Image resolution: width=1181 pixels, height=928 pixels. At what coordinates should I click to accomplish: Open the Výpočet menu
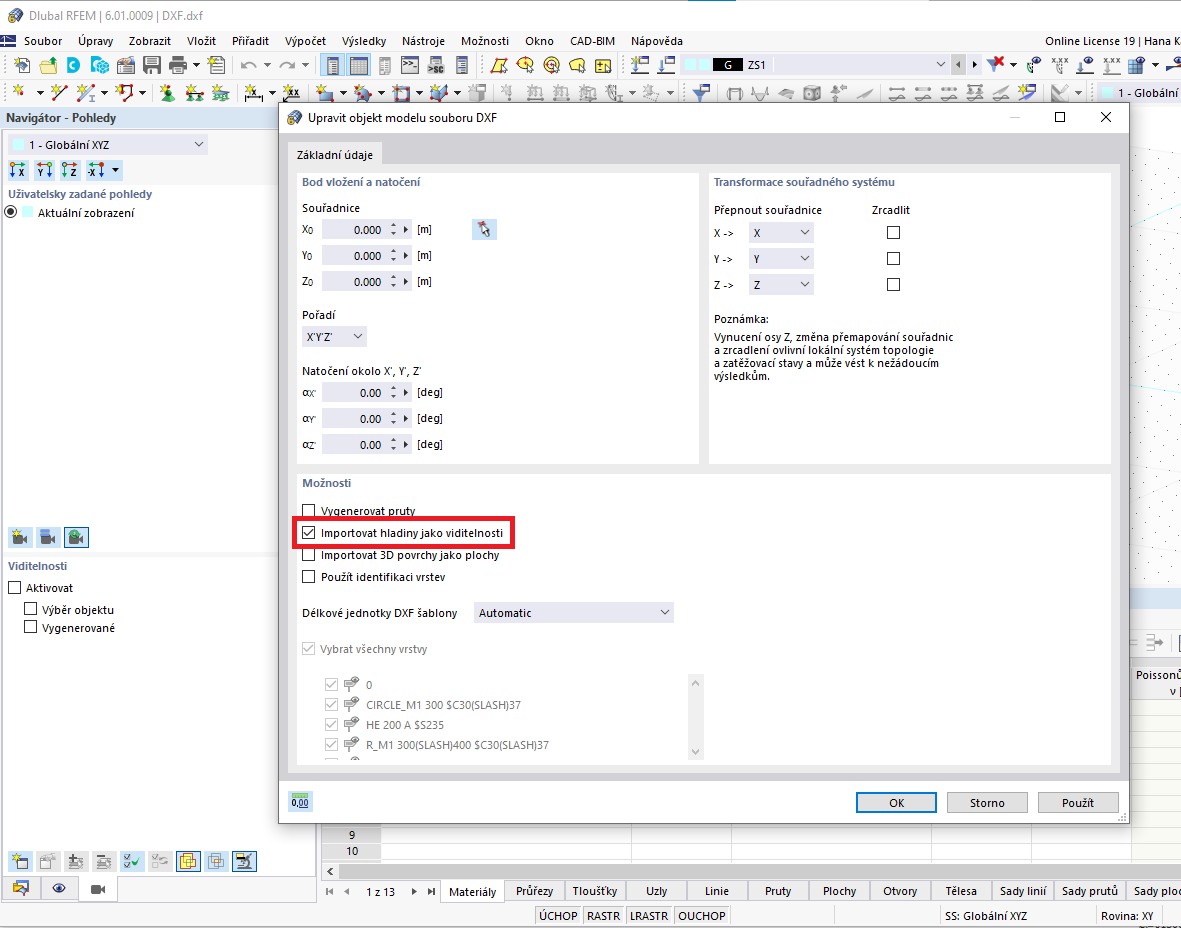tap(305, 41)
